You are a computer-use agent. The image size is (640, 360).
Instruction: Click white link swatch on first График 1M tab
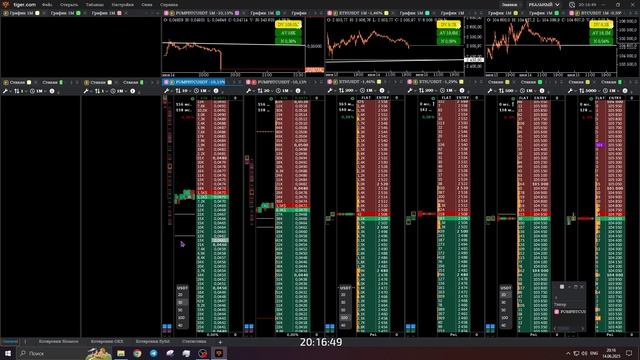pyautogui.click(x=38, y=13)
